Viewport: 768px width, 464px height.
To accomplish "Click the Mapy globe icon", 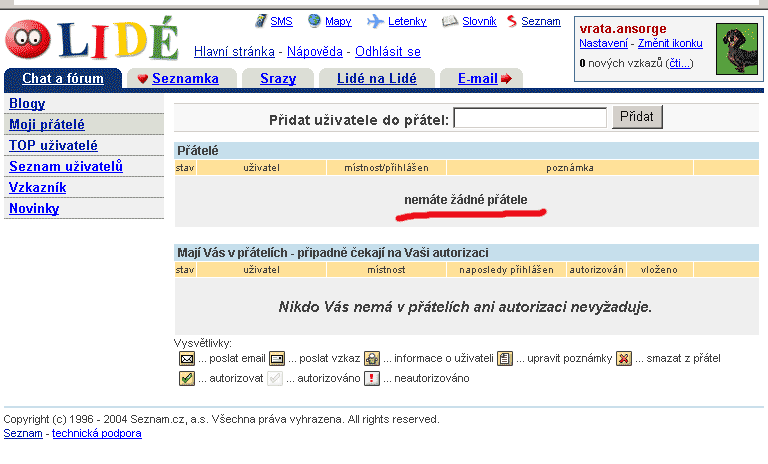I will [314, 21].
